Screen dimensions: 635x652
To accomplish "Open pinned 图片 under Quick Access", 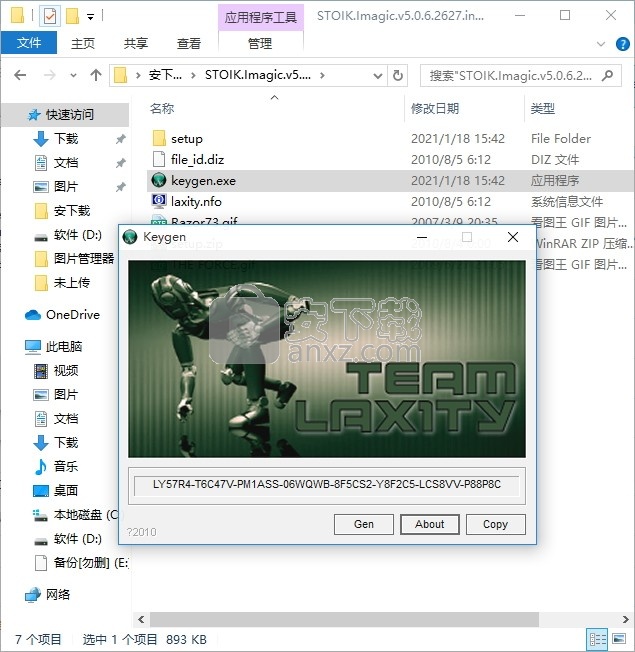I will 66,186.
